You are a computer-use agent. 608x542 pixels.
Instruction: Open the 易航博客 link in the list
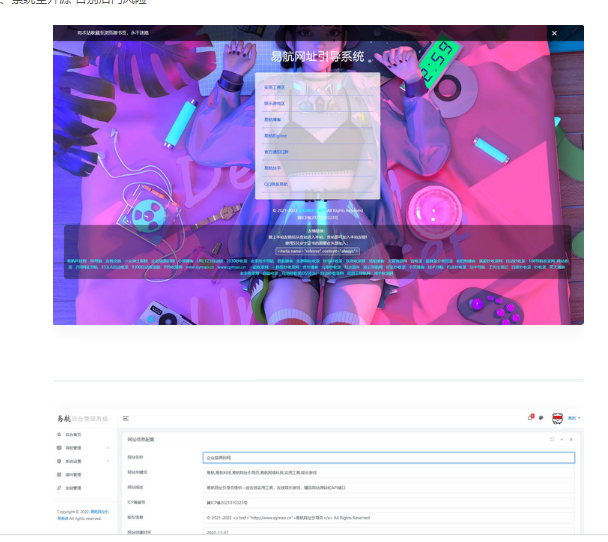273,120
